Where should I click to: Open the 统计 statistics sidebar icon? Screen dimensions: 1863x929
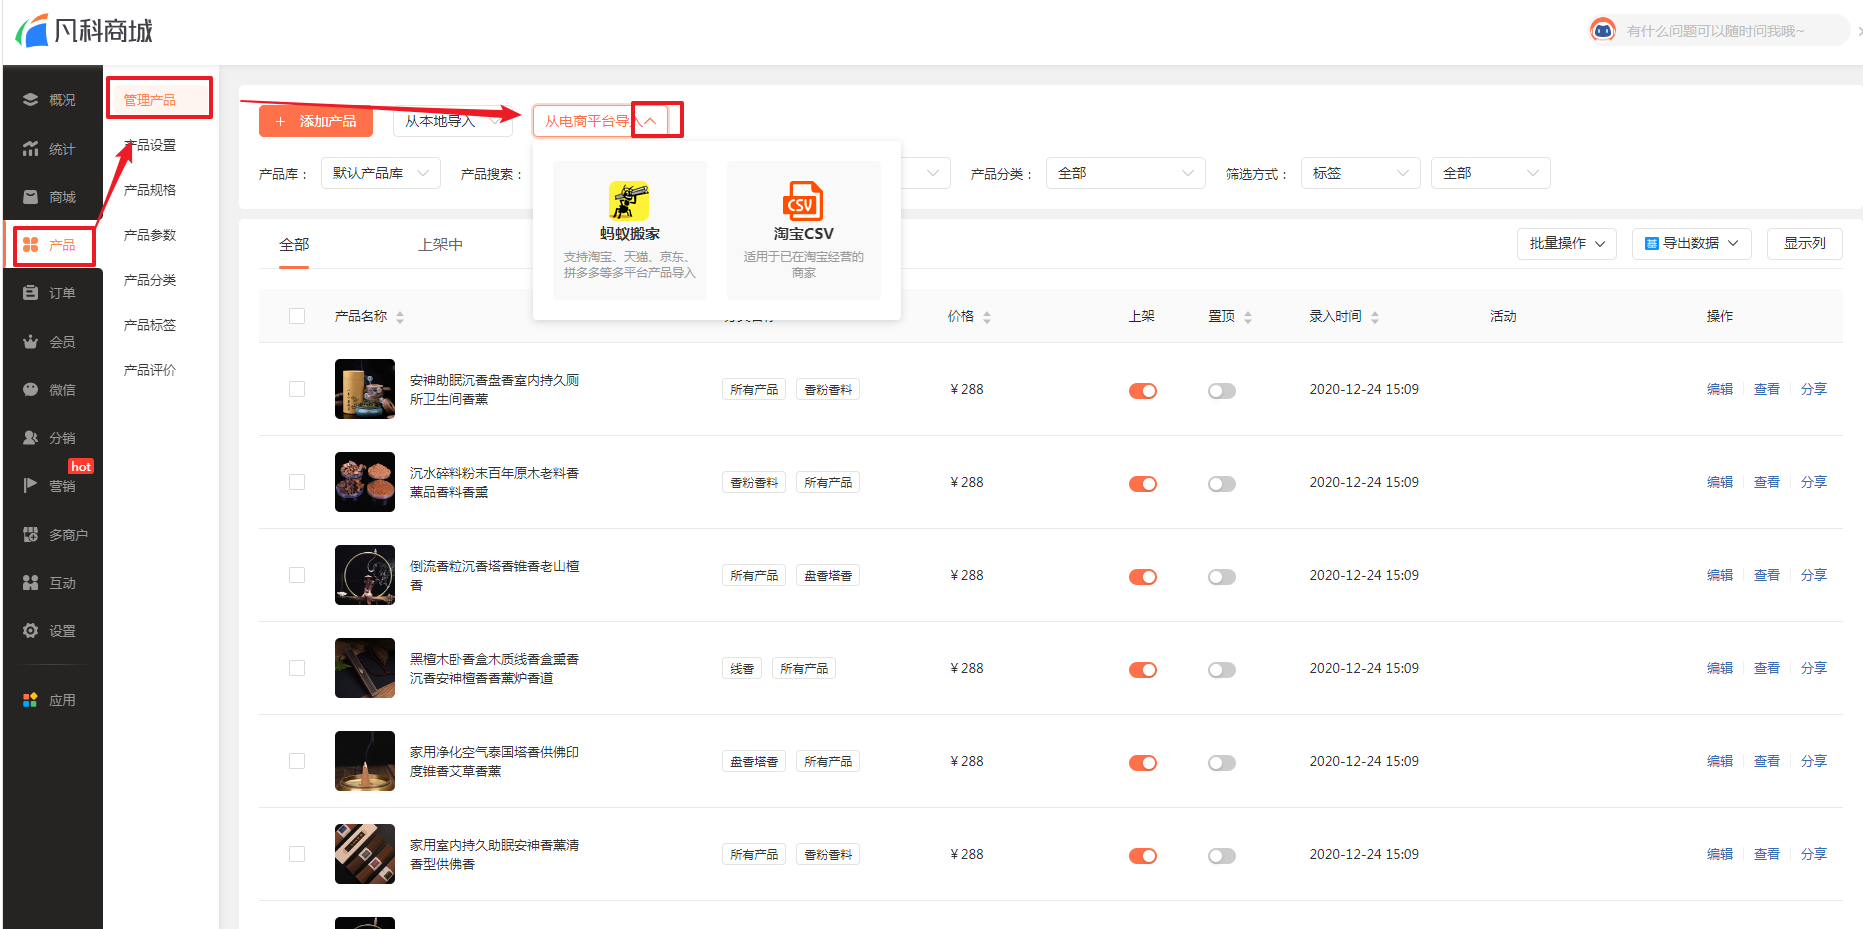tap(30, 149)
